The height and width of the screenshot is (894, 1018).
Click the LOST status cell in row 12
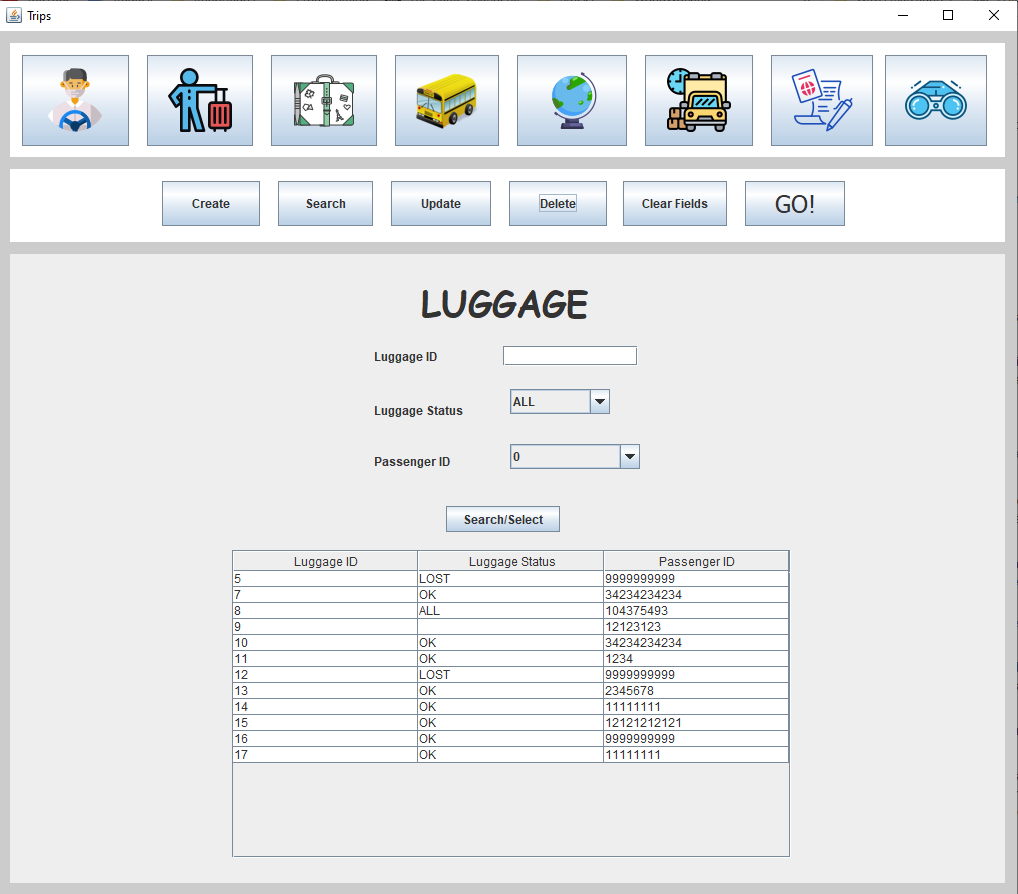coord(510,675)
